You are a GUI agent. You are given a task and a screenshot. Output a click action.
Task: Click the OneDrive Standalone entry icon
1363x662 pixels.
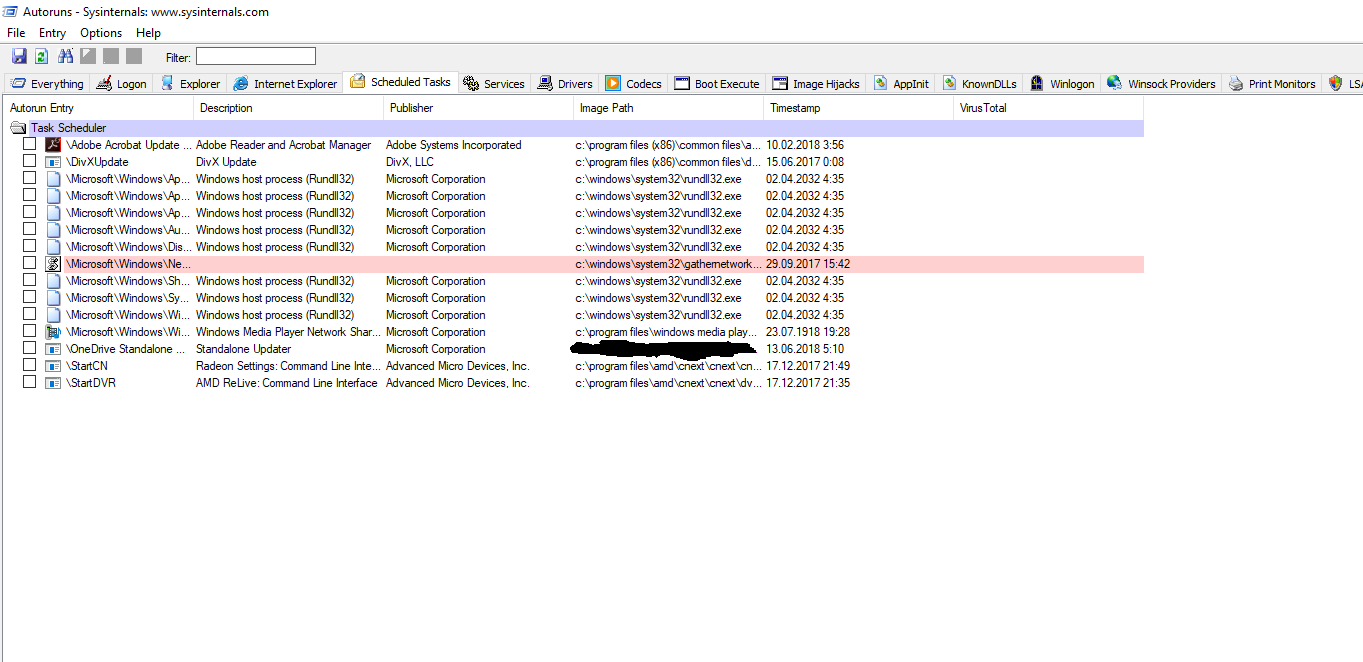[53, 349]
